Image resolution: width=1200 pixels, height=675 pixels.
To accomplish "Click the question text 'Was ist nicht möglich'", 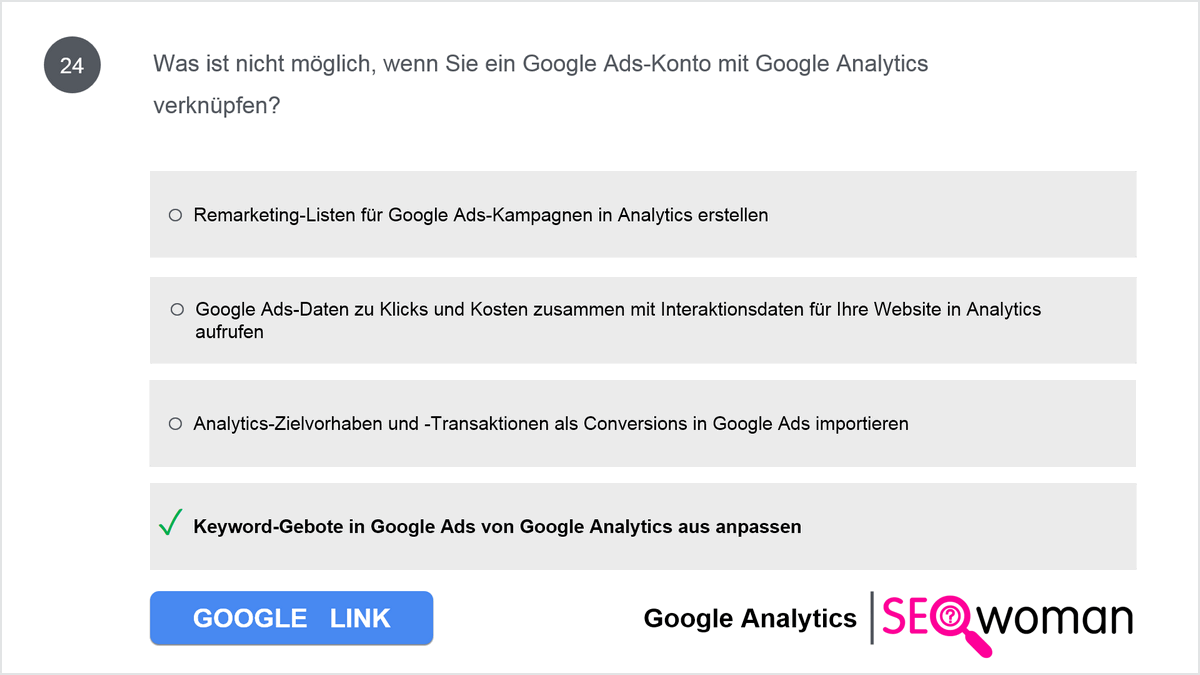I will (264, 64).
